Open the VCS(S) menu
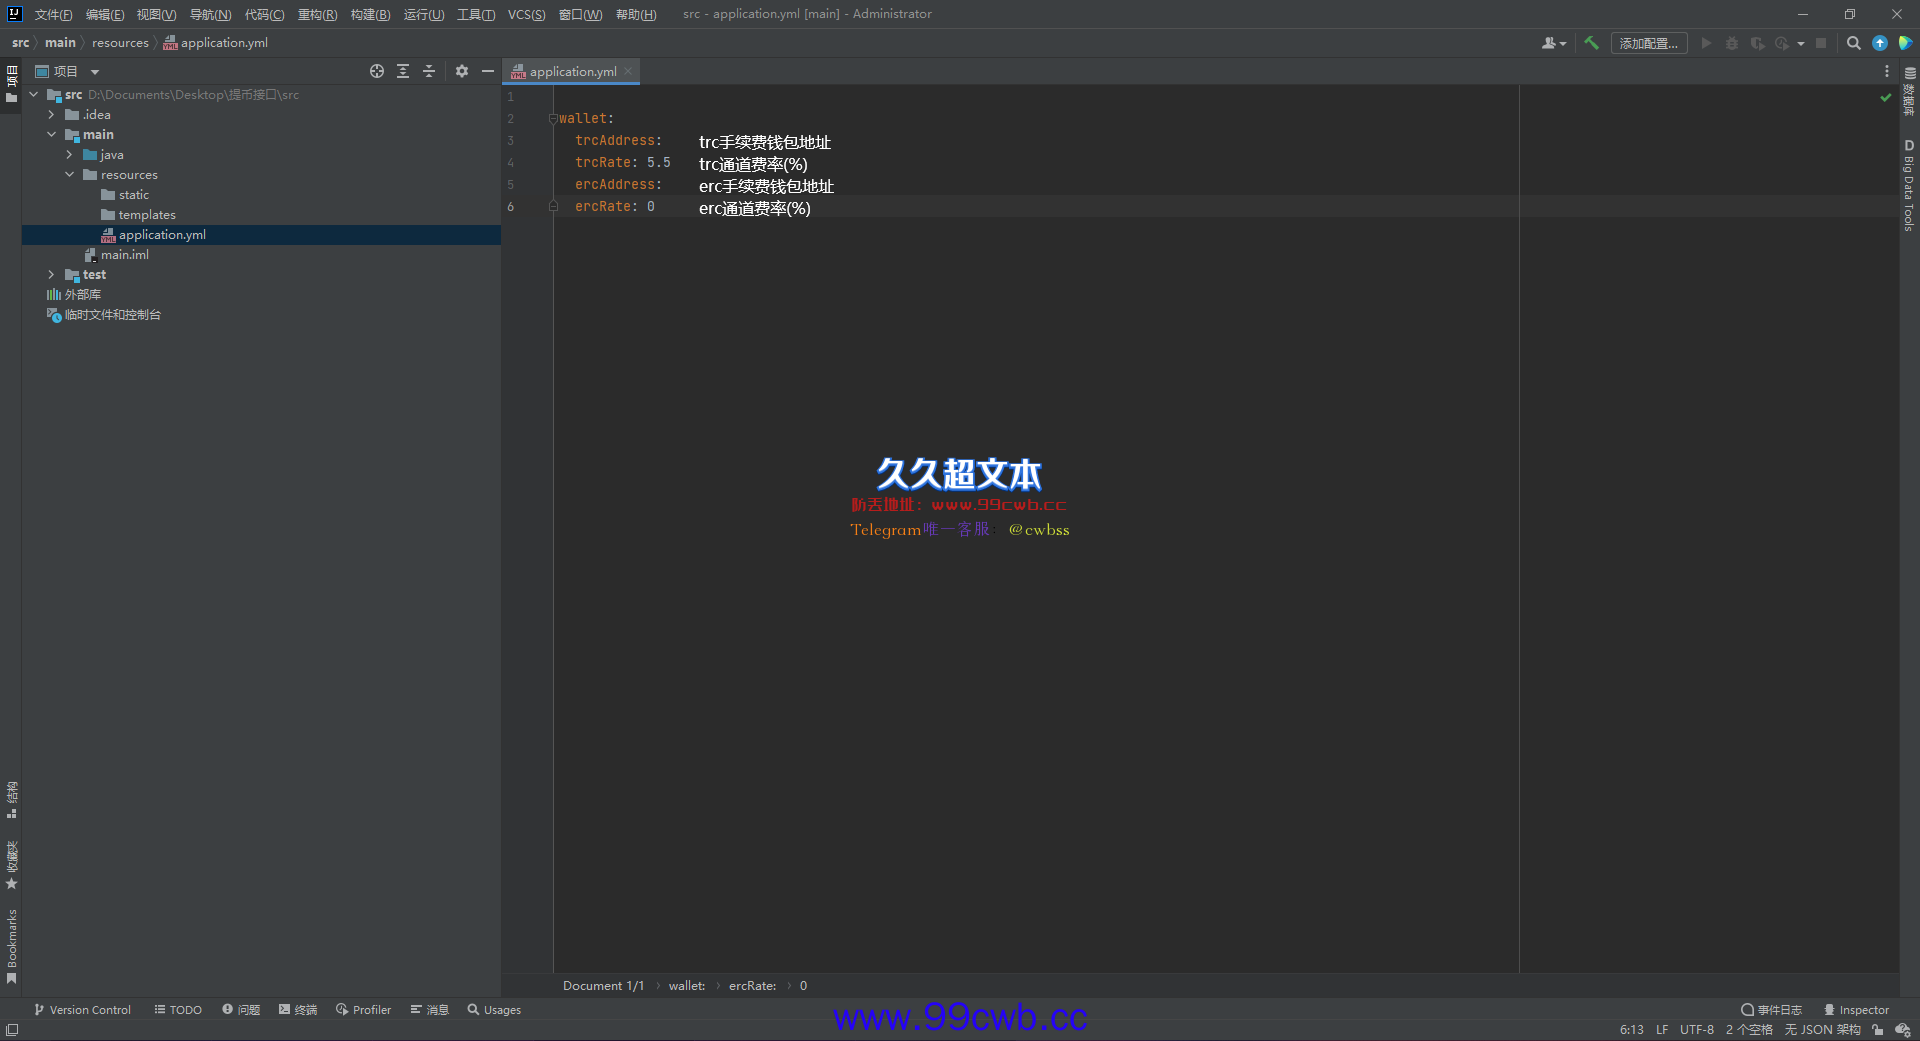Viewport: 1920px width, 1041px height. click(526, 14)
